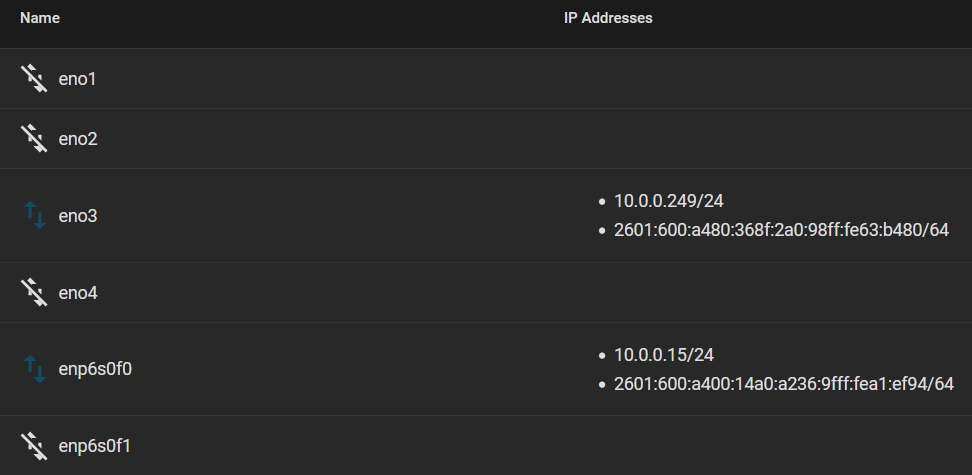This screenshot has height=475, width=972.
Task: Click the active traffic arrows icon for enp6s0f0
Action: point(34,369)
